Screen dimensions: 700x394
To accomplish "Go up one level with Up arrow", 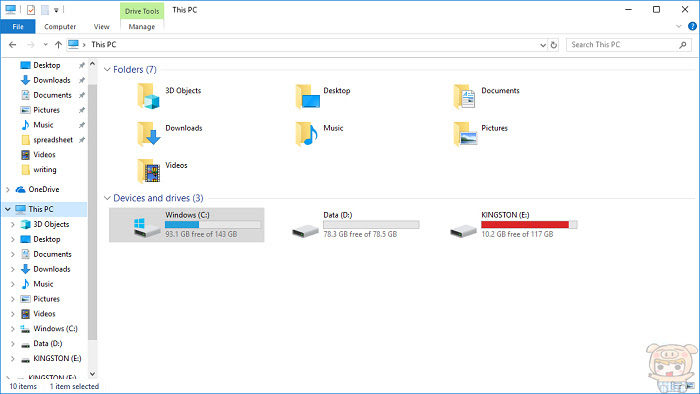I will 58,45.
